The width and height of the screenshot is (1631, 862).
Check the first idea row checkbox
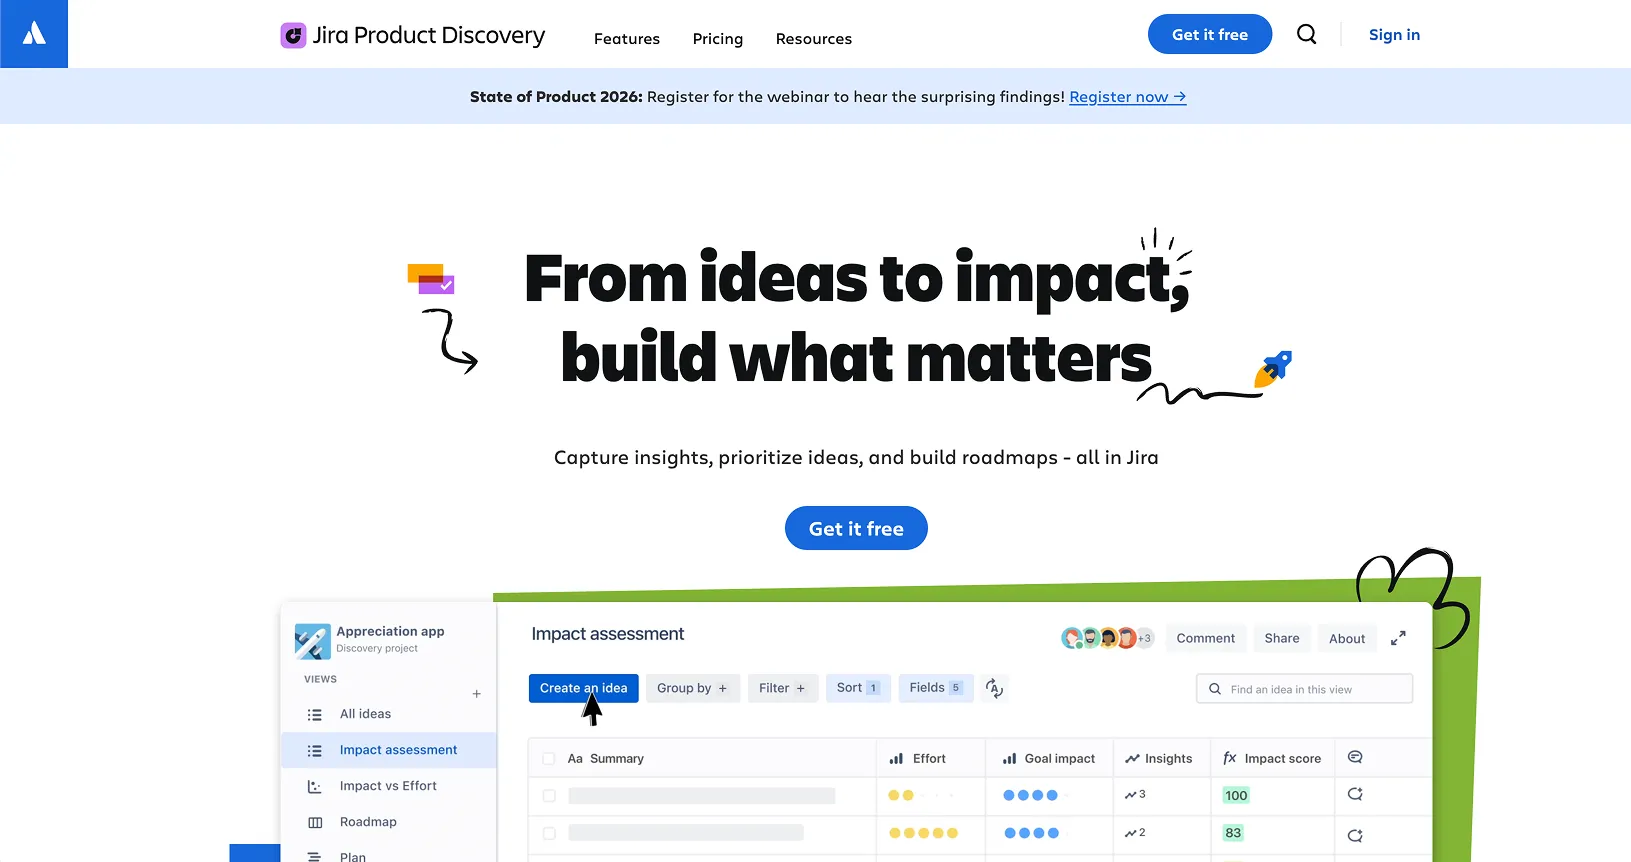tap(549, 796)
